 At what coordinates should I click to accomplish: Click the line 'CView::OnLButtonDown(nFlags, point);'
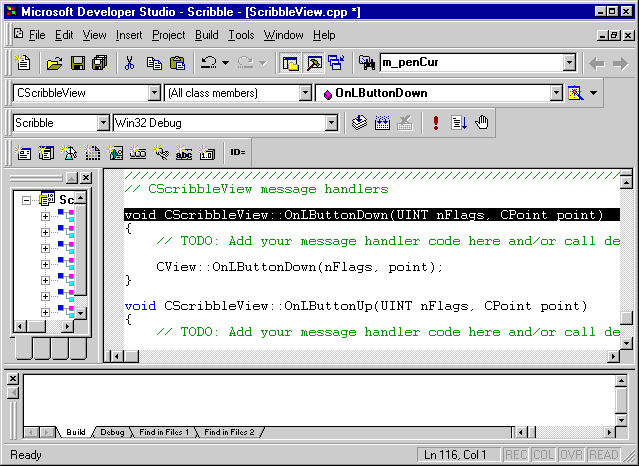(x=299, y=267)
